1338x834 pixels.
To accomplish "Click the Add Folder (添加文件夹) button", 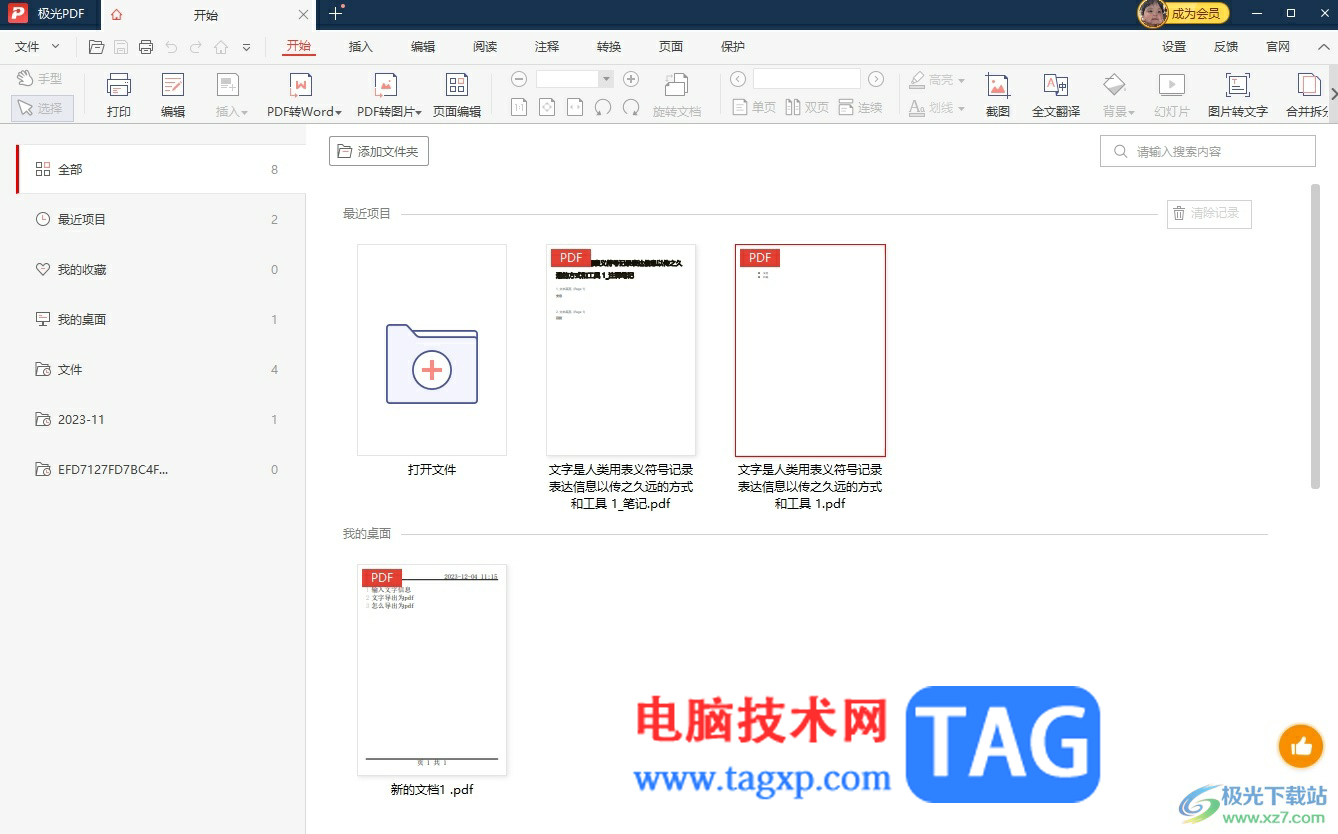I will pyautogui.click(x=379, y=151).
